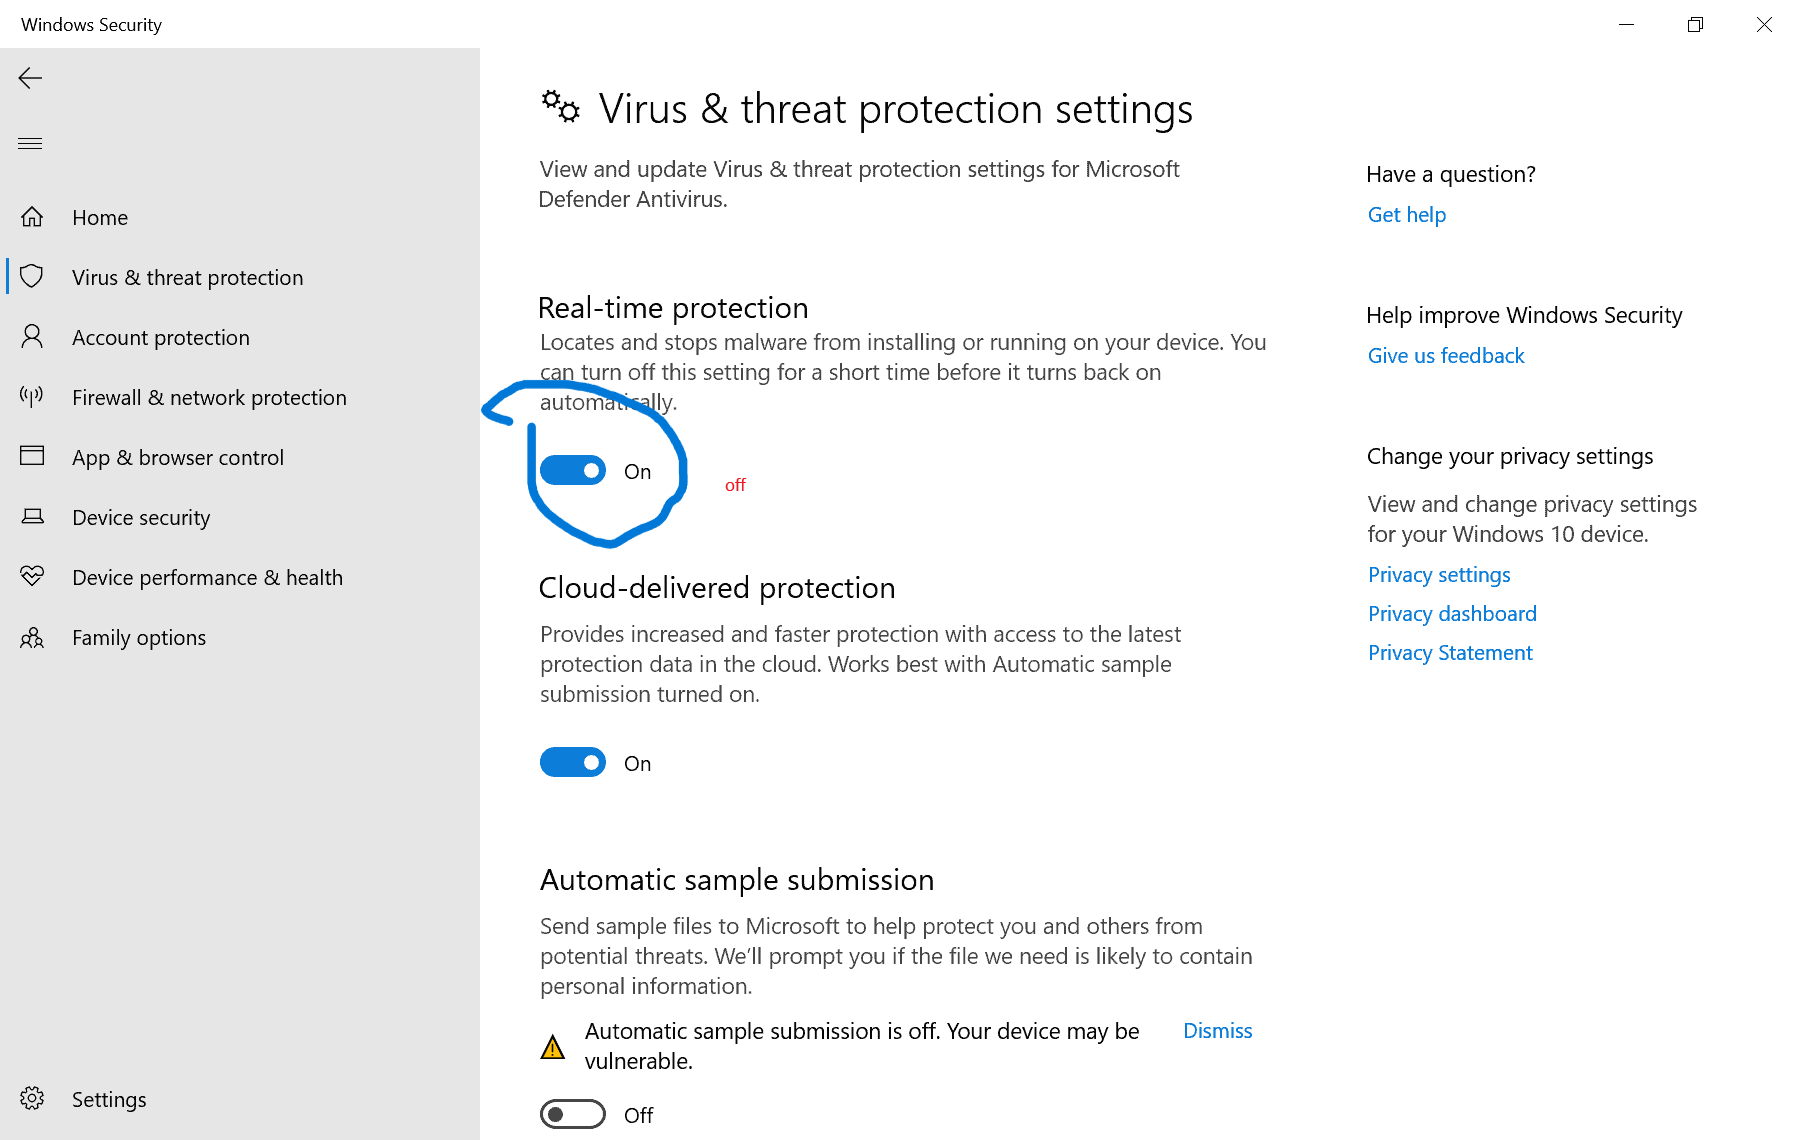Select Family options menu label
The width and height of the screenshot is (1800, 1140).
coord(139,638)
